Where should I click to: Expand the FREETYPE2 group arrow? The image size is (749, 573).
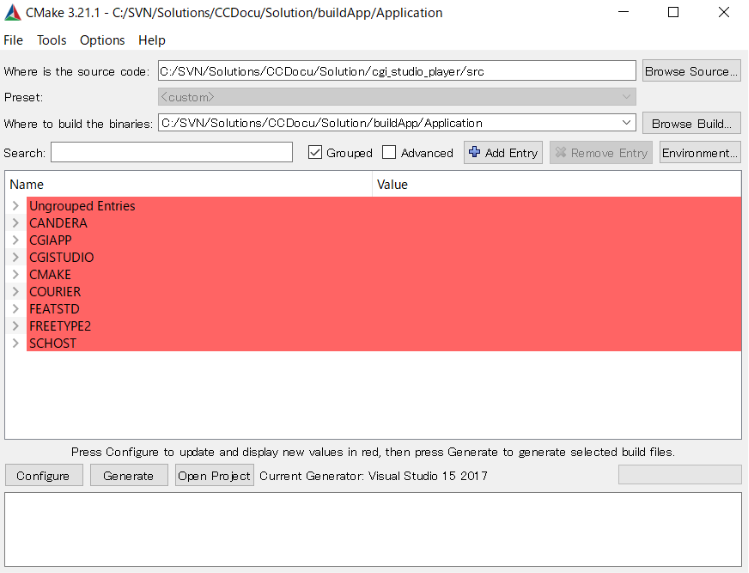point(16,326)
